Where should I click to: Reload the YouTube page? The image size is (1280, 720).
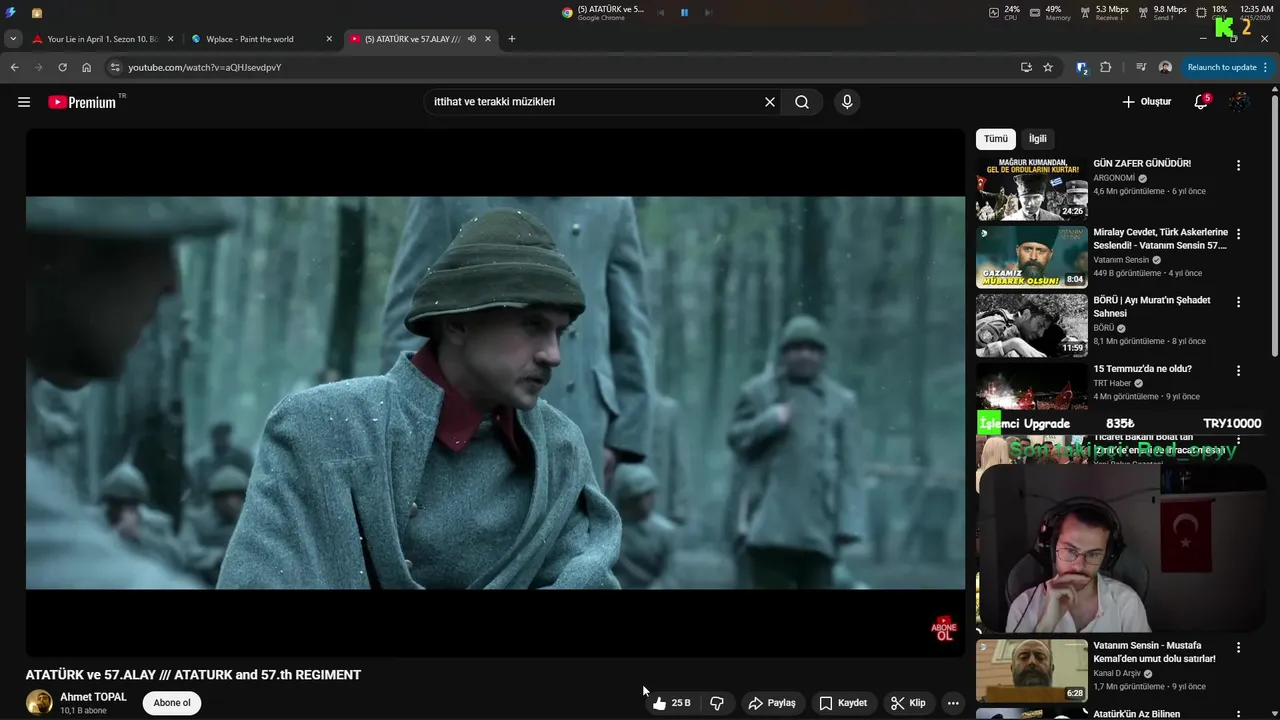click(x=62, y=67)
